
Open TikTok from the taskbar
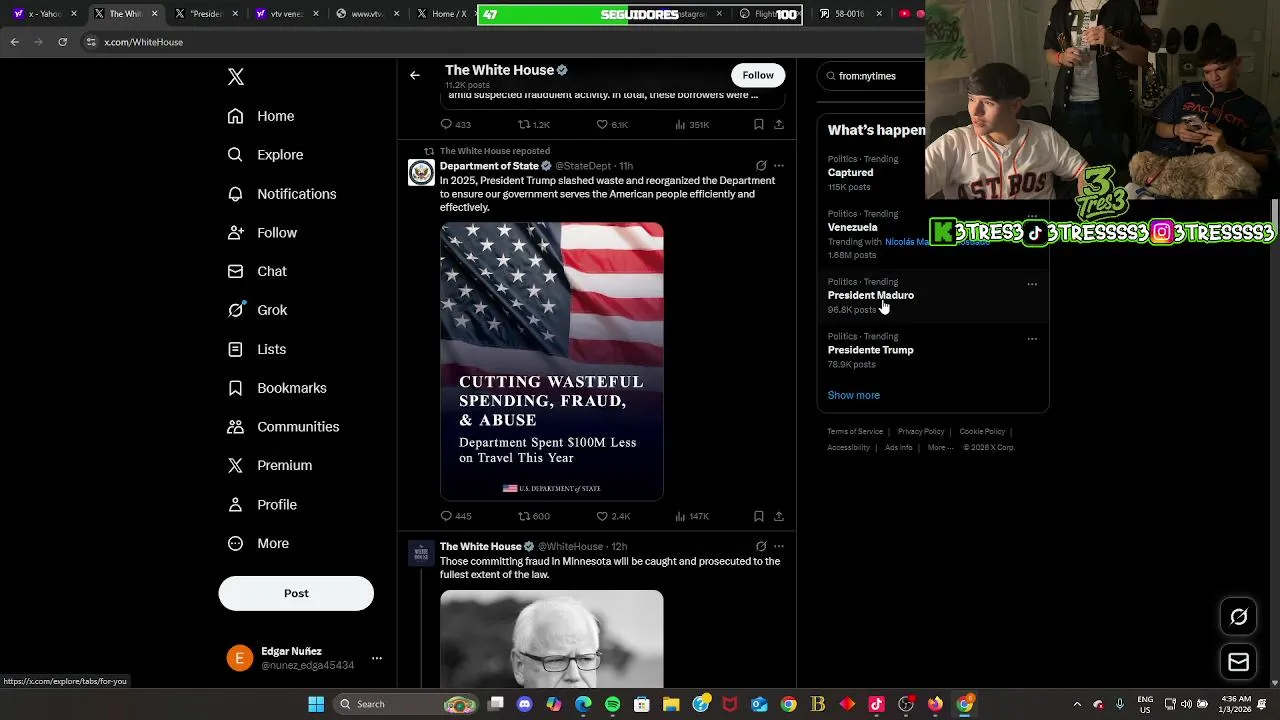876,704
